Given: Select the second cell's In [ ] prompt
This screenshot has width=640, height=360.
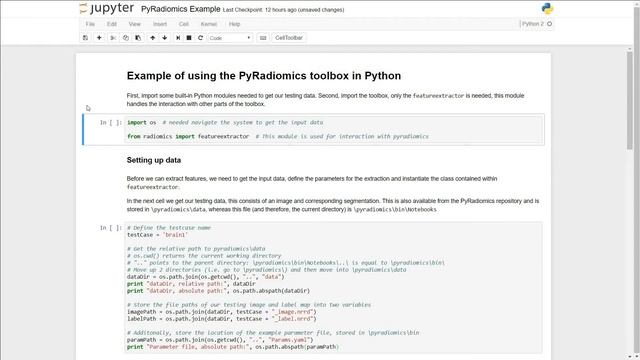Looking at the screenshot, I should click(x=111, y=228).
